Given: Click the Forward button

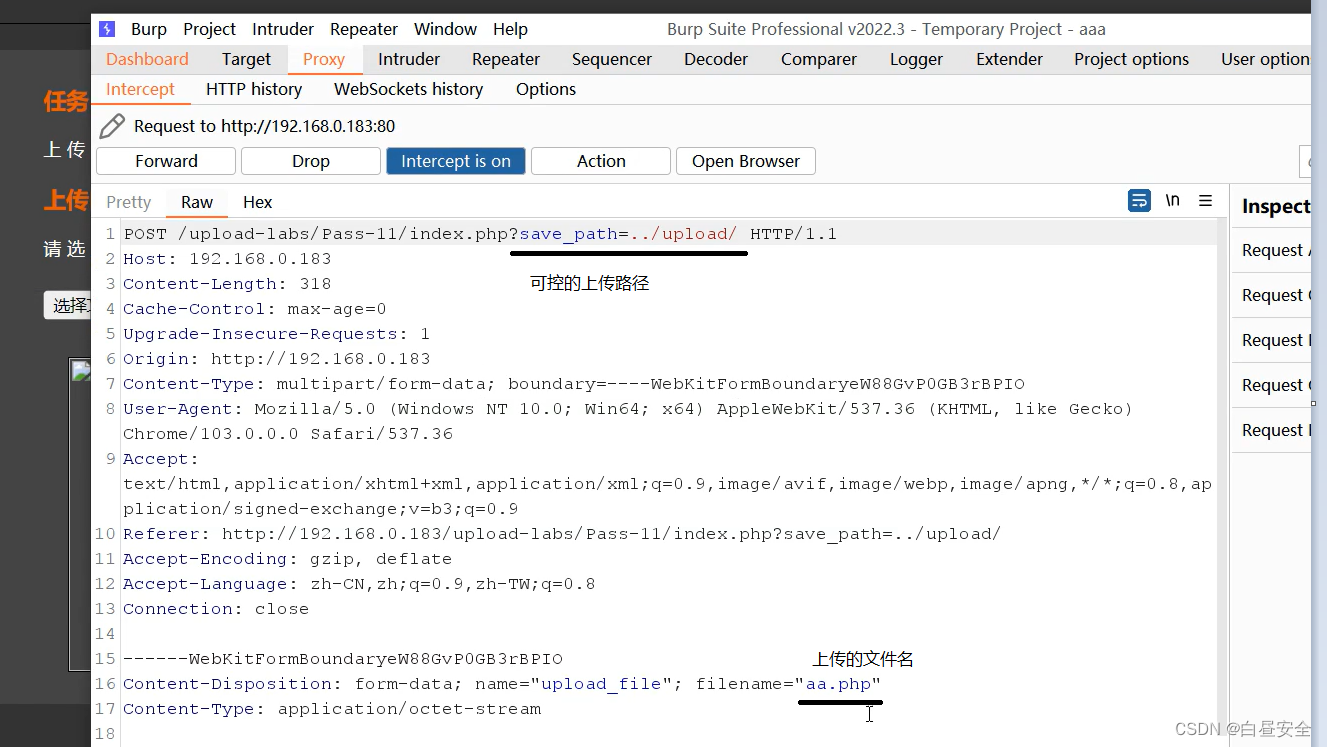Looking at the screenshot, I should click(x=166, y=161).
